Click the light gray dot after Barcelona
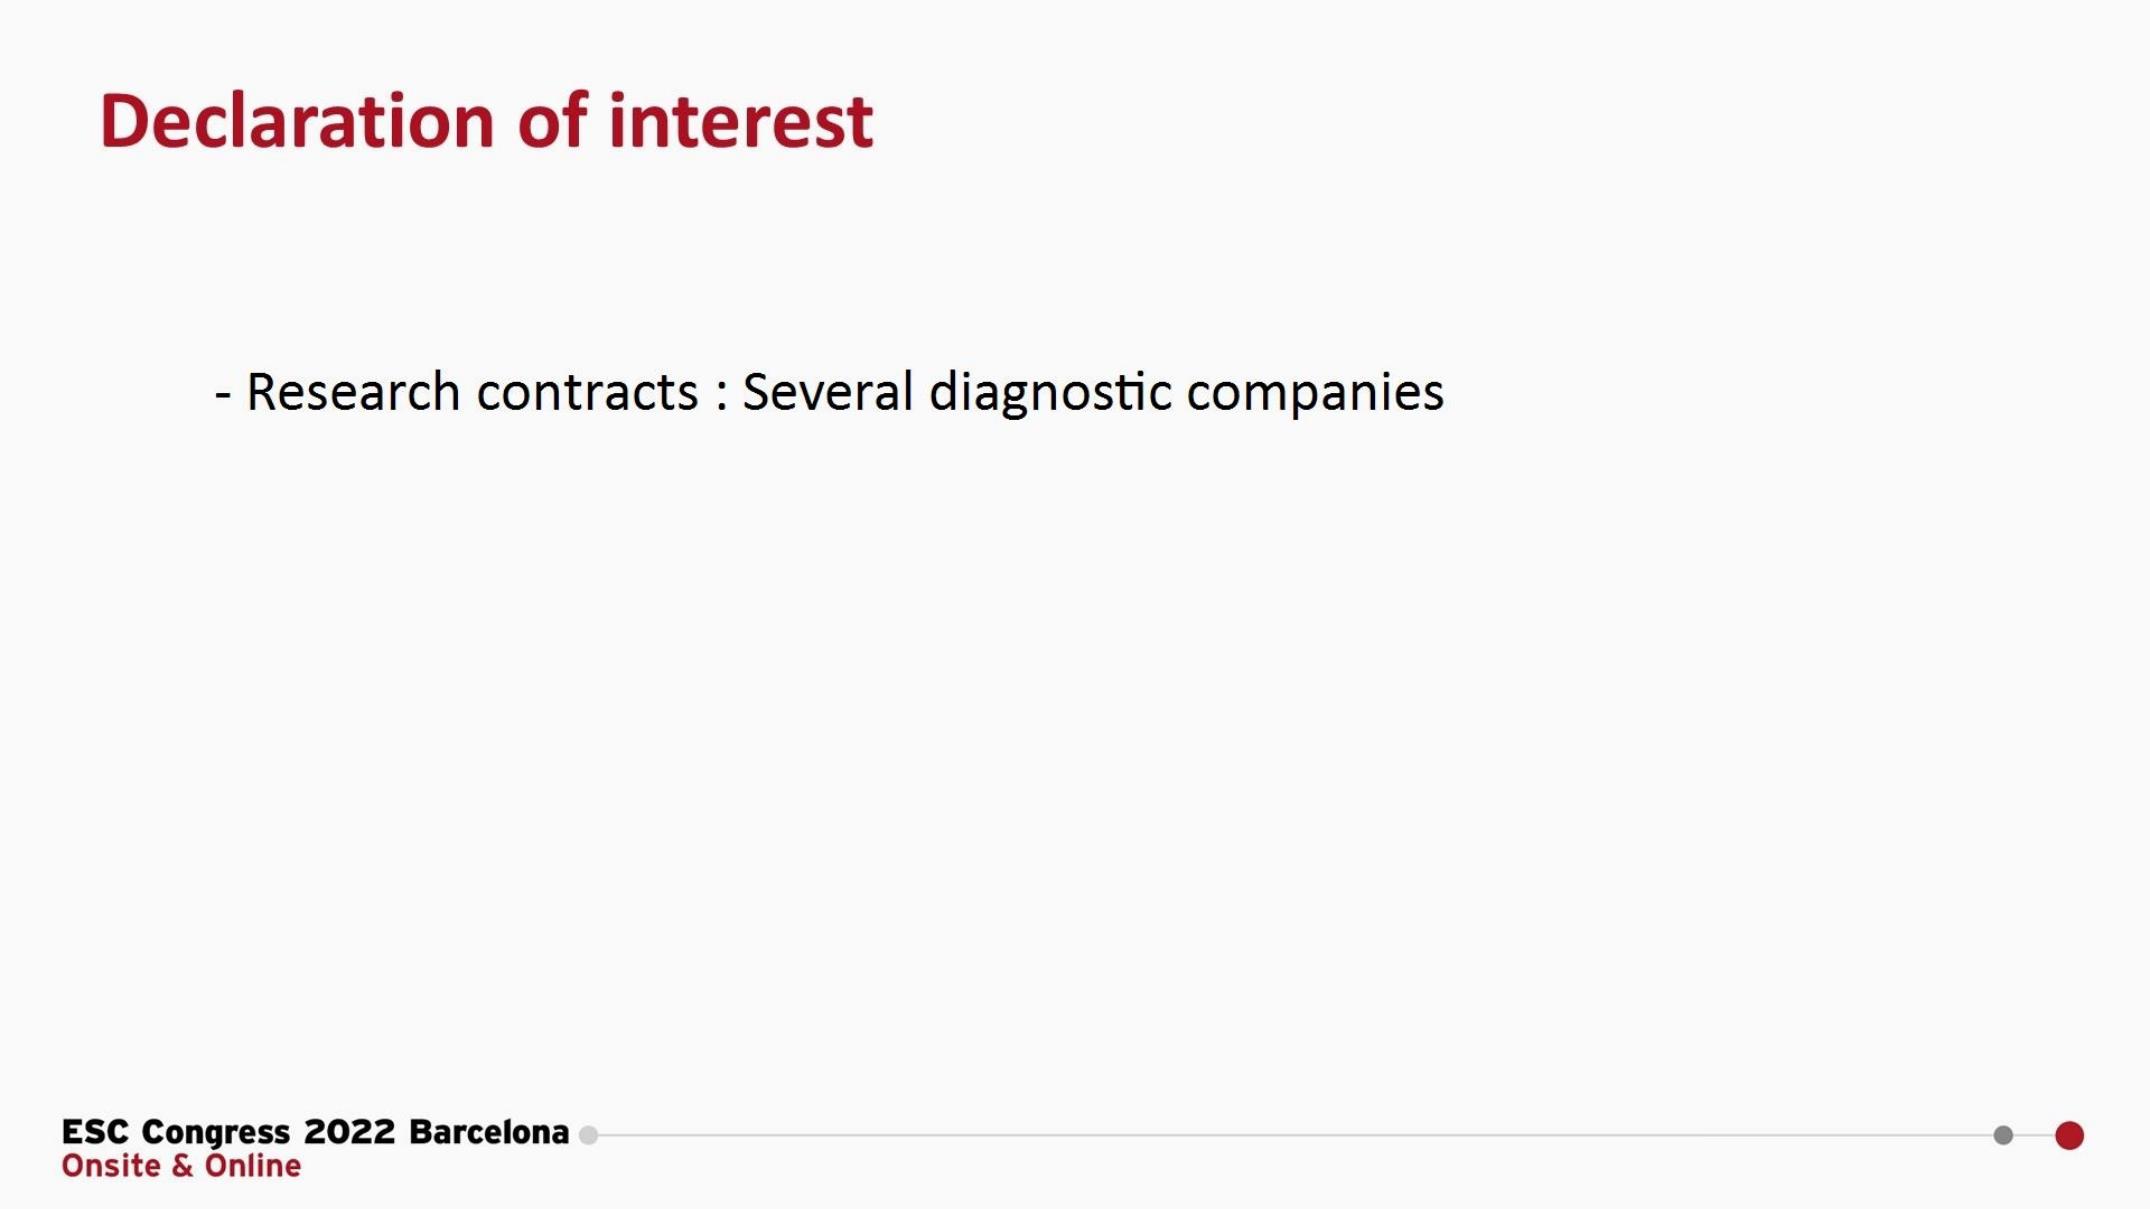Image resolution: width=2150 pixels, height=1209 pixels. 589,1135
